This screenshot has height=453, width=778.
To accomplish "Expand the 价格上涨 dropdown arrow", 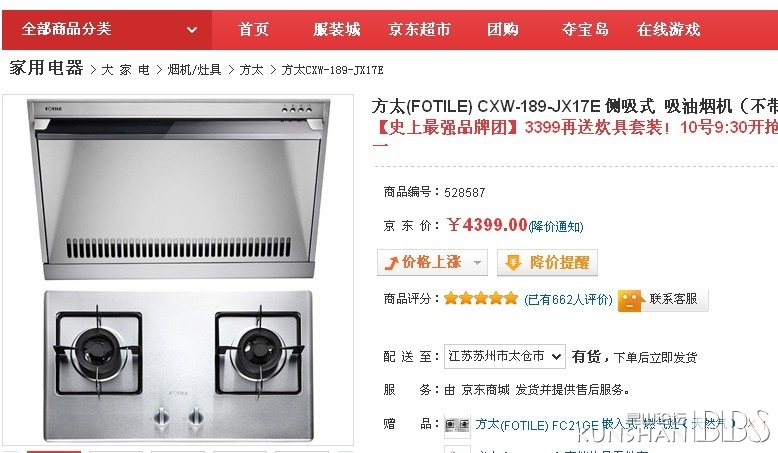I will (x=477, y=262).
